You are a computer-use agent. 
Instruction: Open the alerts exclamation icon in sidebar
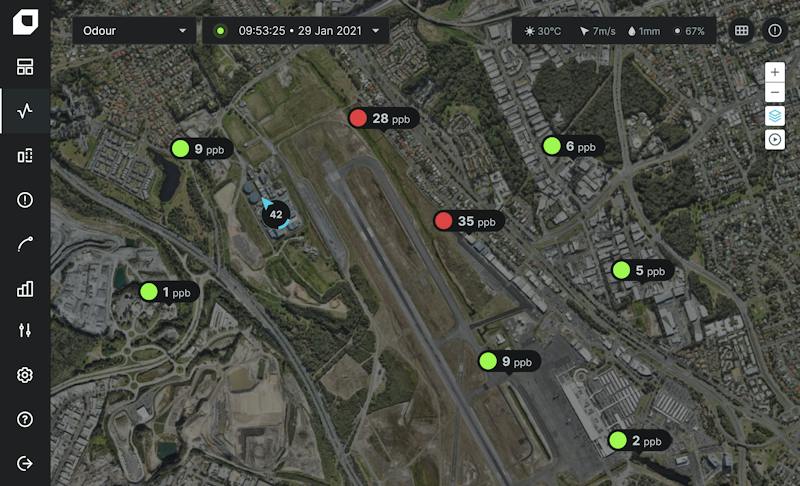[x=24, y=199]
